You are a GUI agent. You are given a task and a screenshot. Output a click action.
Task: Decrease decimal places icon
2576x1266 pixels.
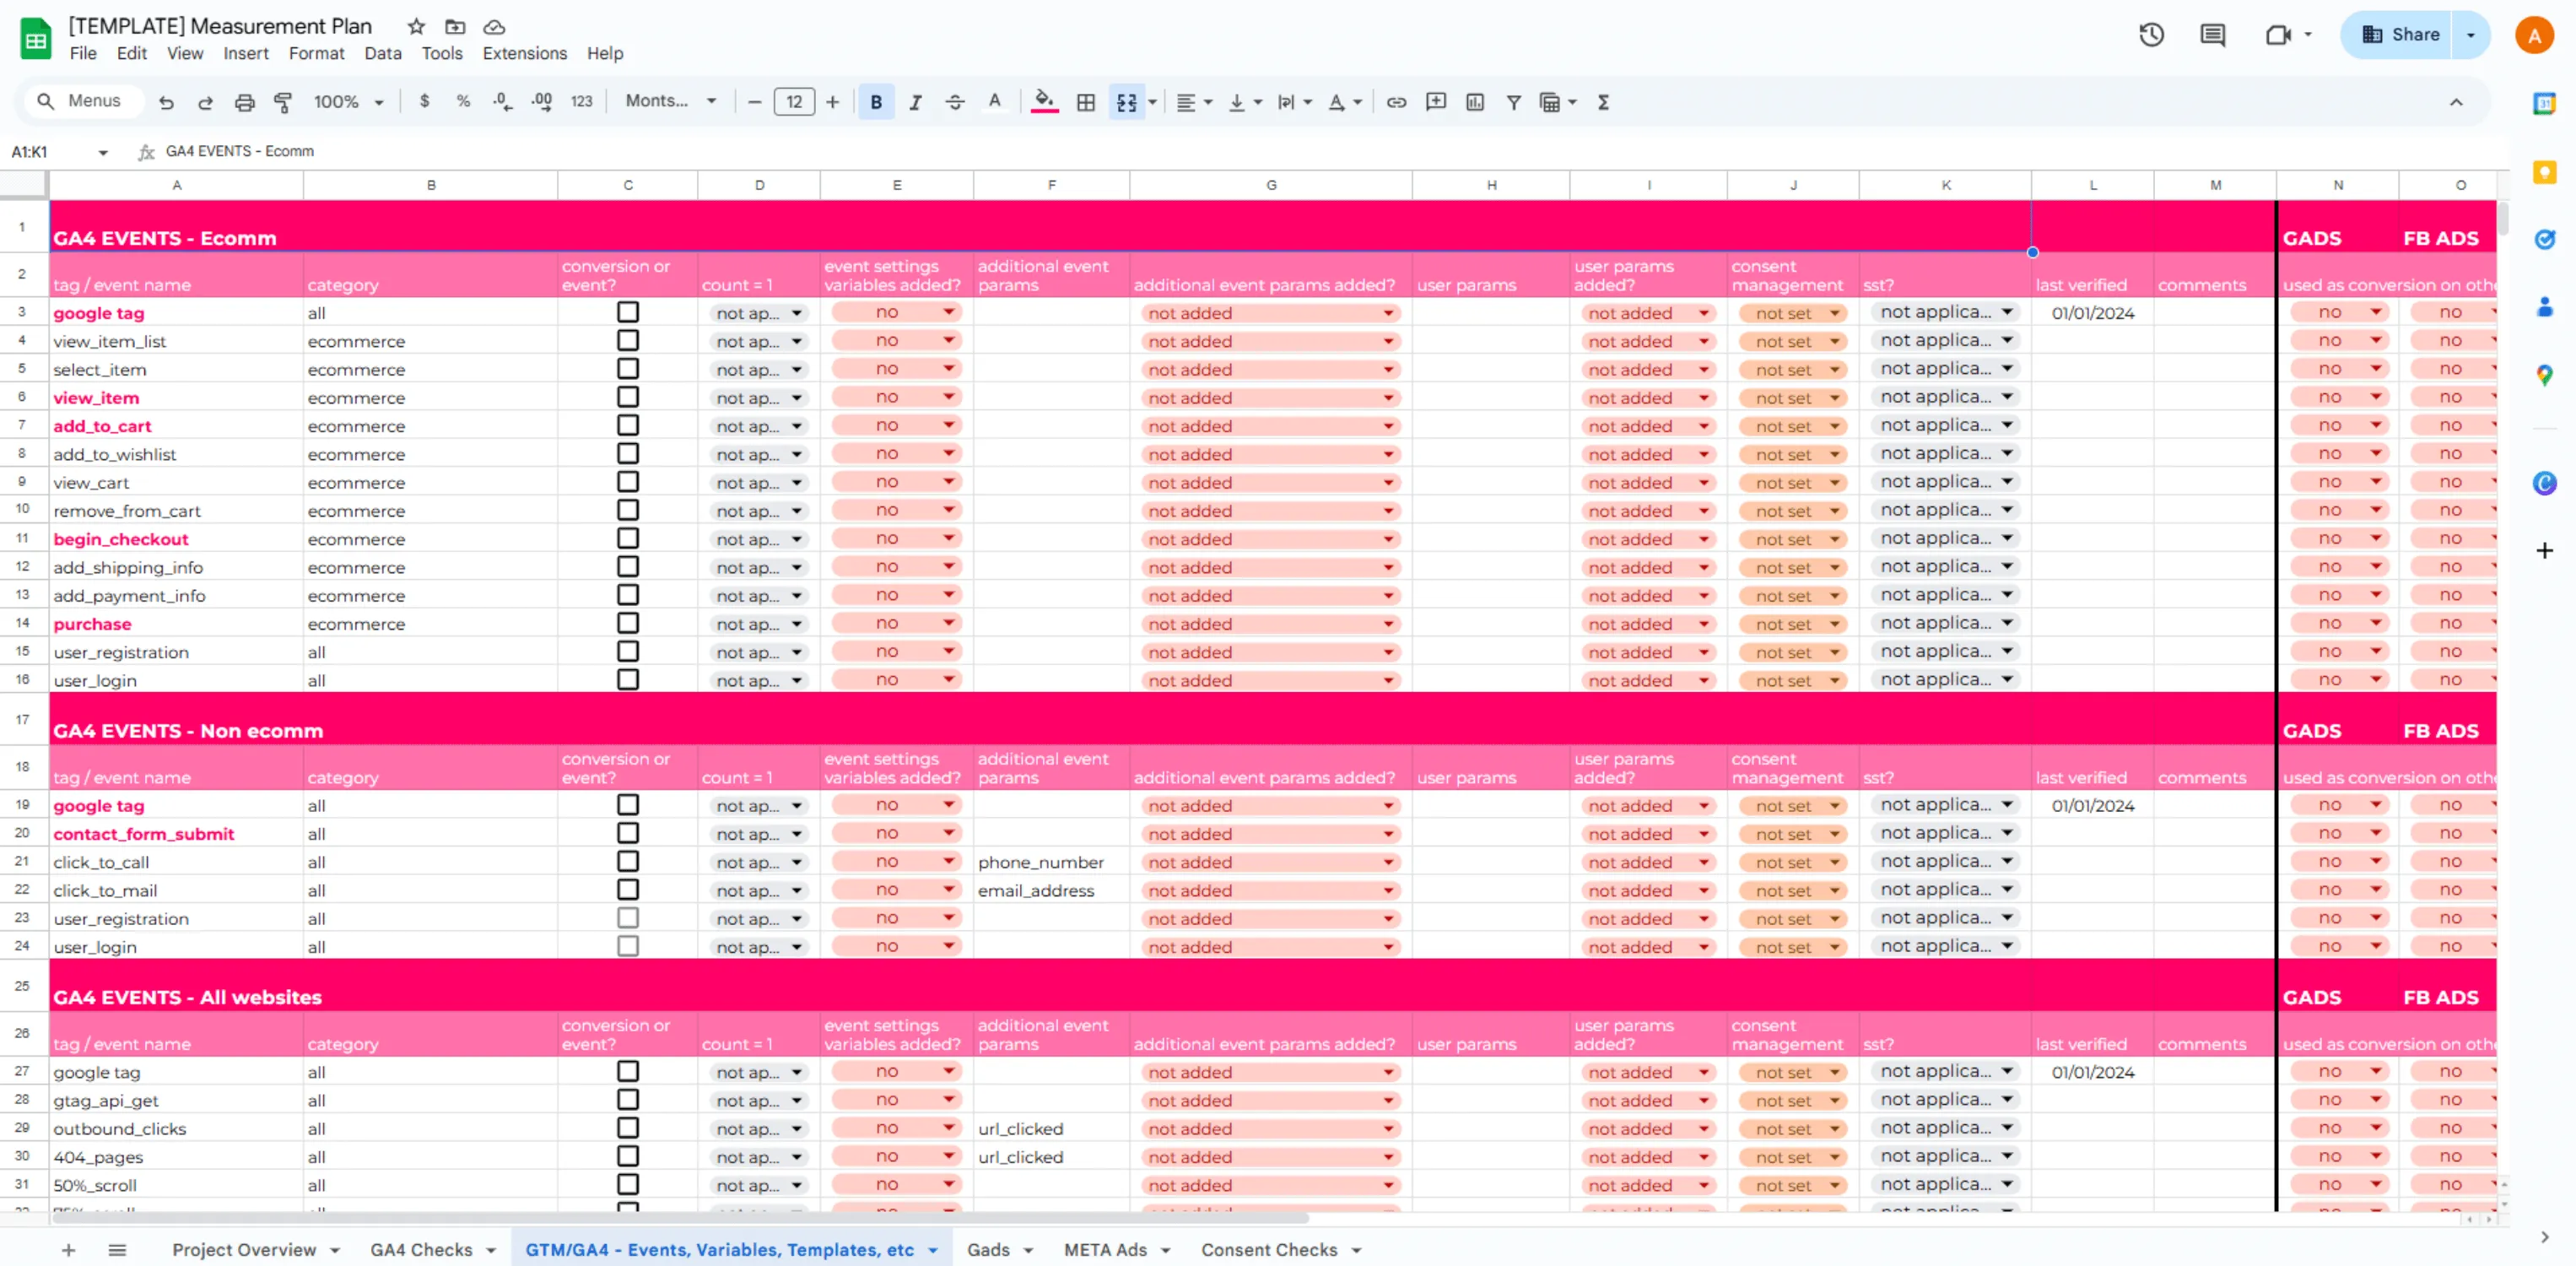click(x=502, y=101)
